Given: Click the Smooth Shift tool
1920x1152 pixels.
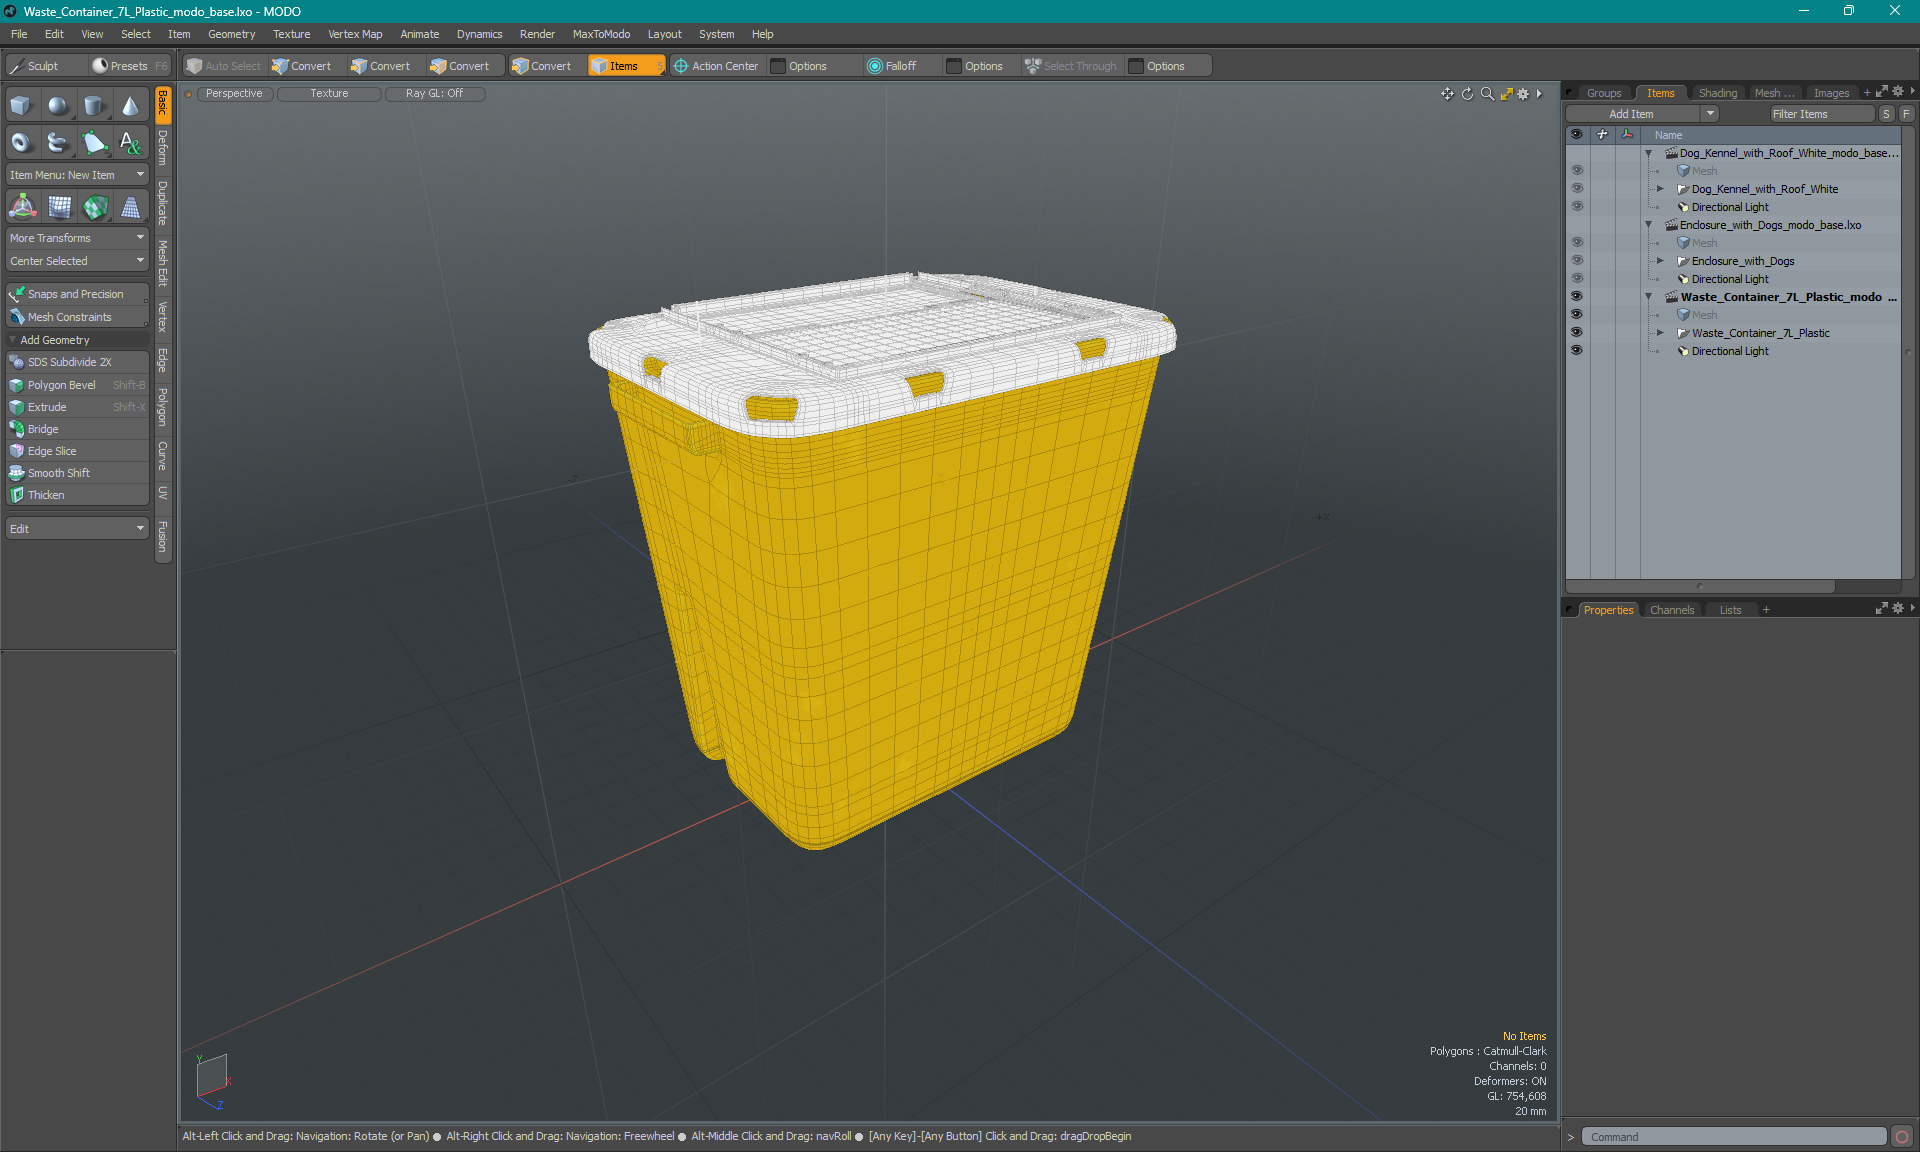Looking at the screenshot, I should (x=77, y=473).
